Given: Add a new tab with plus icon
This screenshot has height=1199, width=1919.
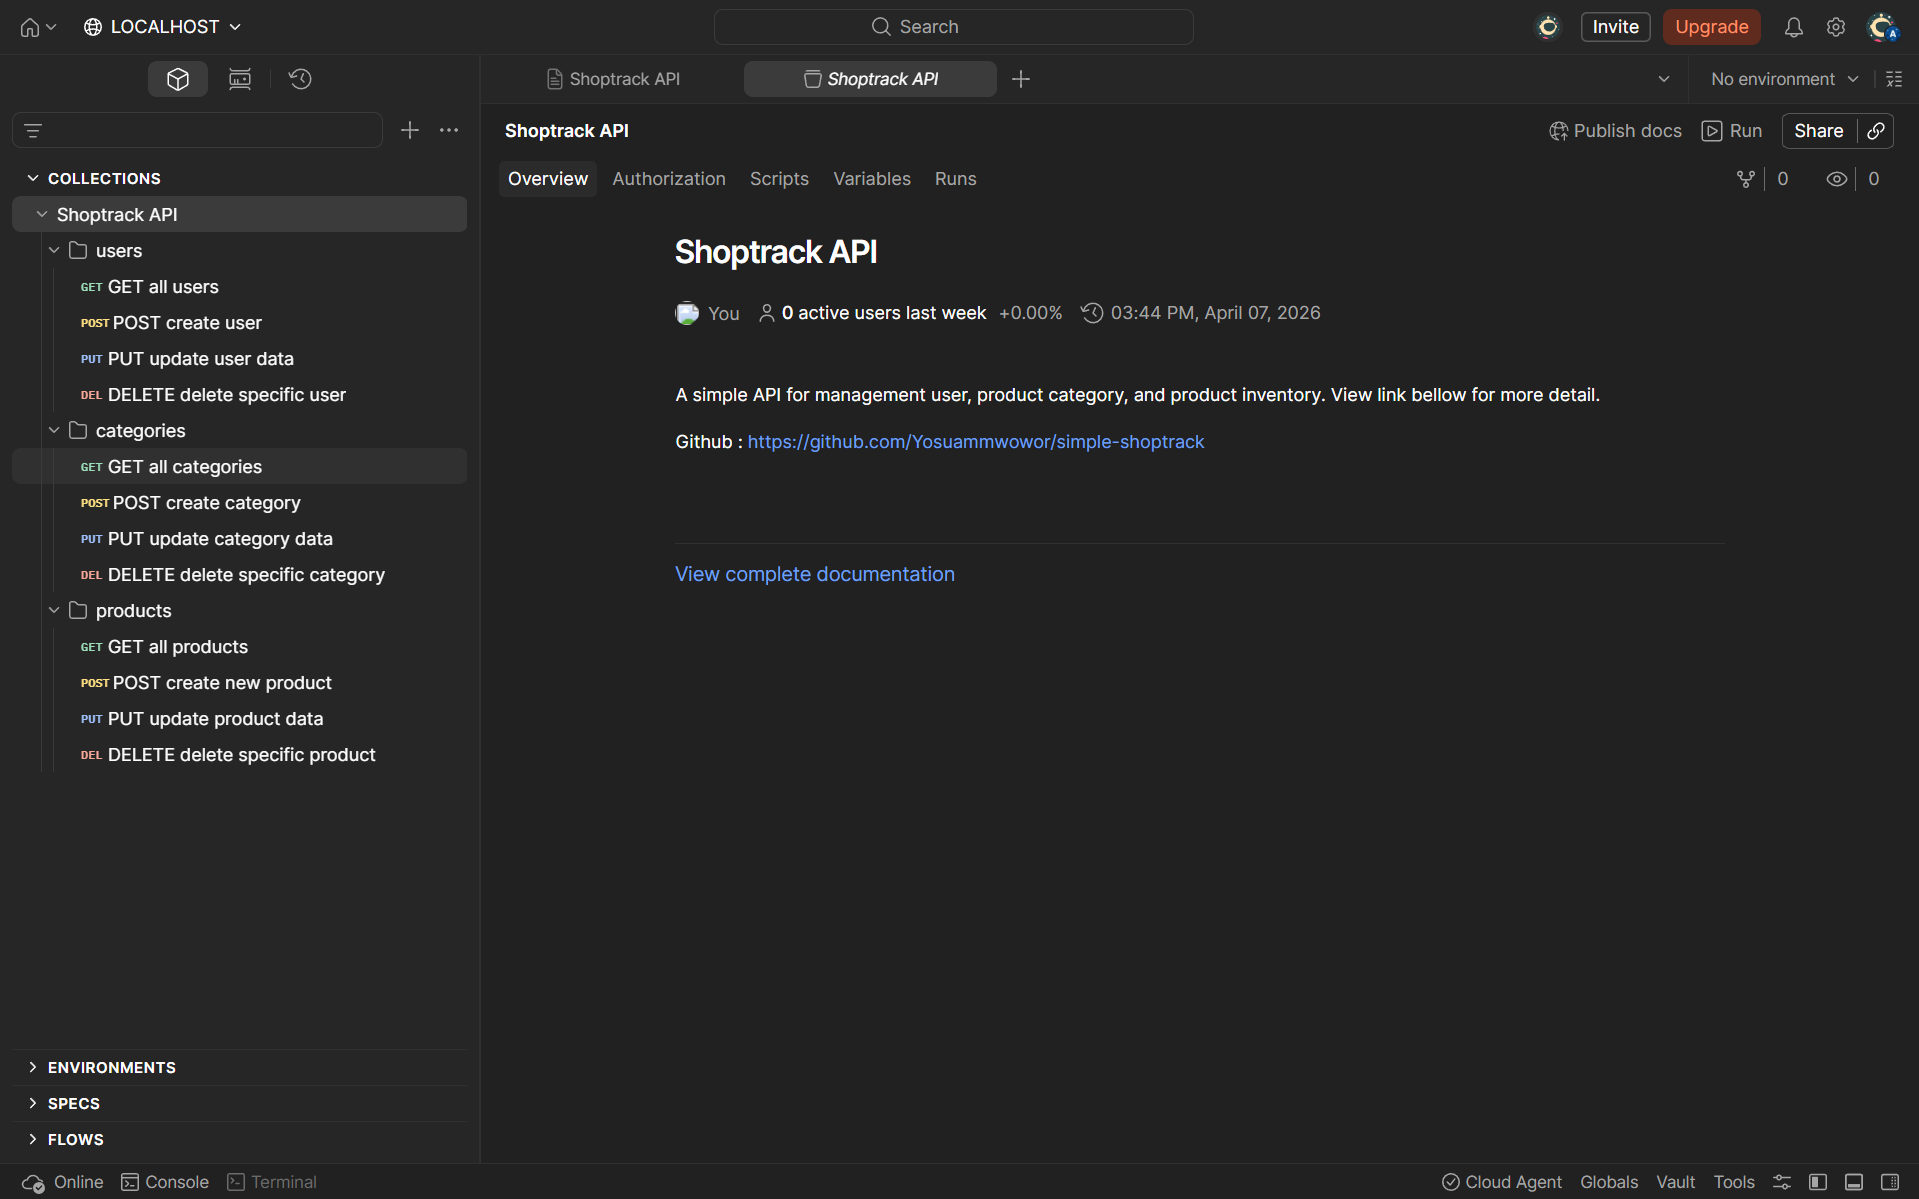Looking at the screenshot, I should (x=1020, y=79).
